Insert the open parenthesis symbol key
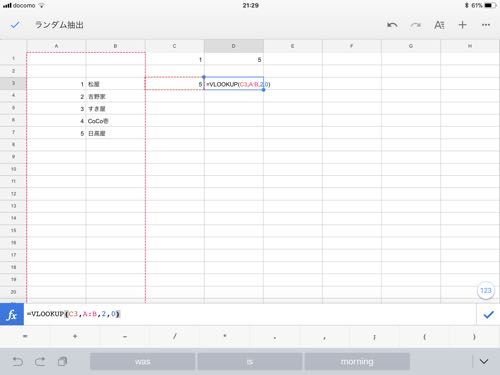Screen dimensions: 500x375 [424, 337]
